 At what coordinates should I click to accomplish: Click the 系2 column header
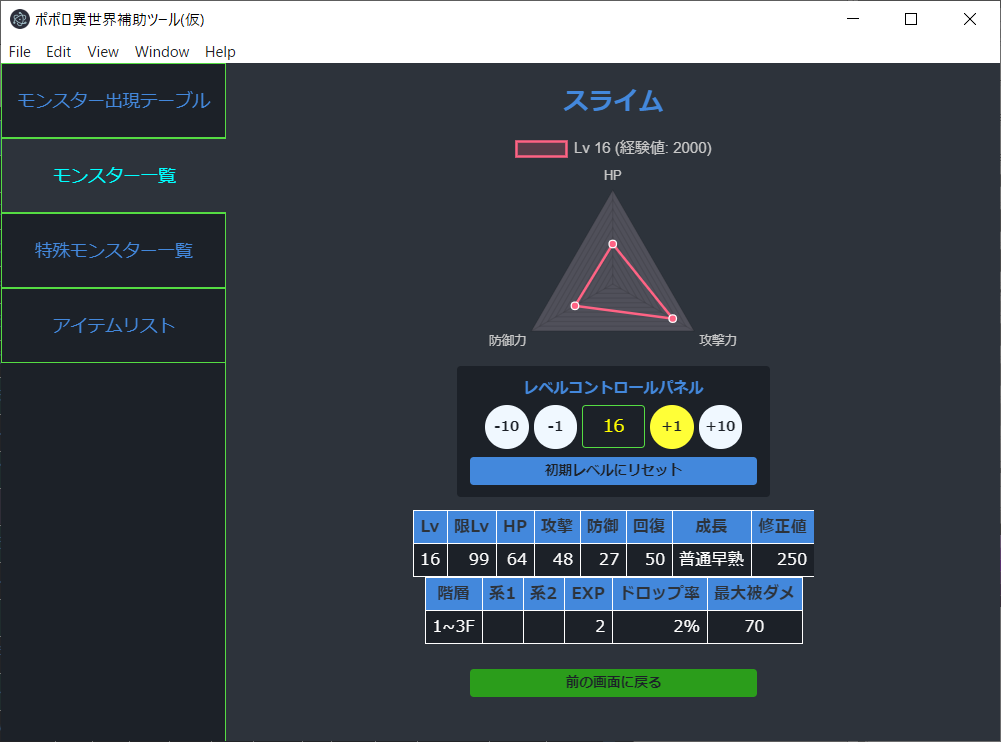tap(543, 593)
